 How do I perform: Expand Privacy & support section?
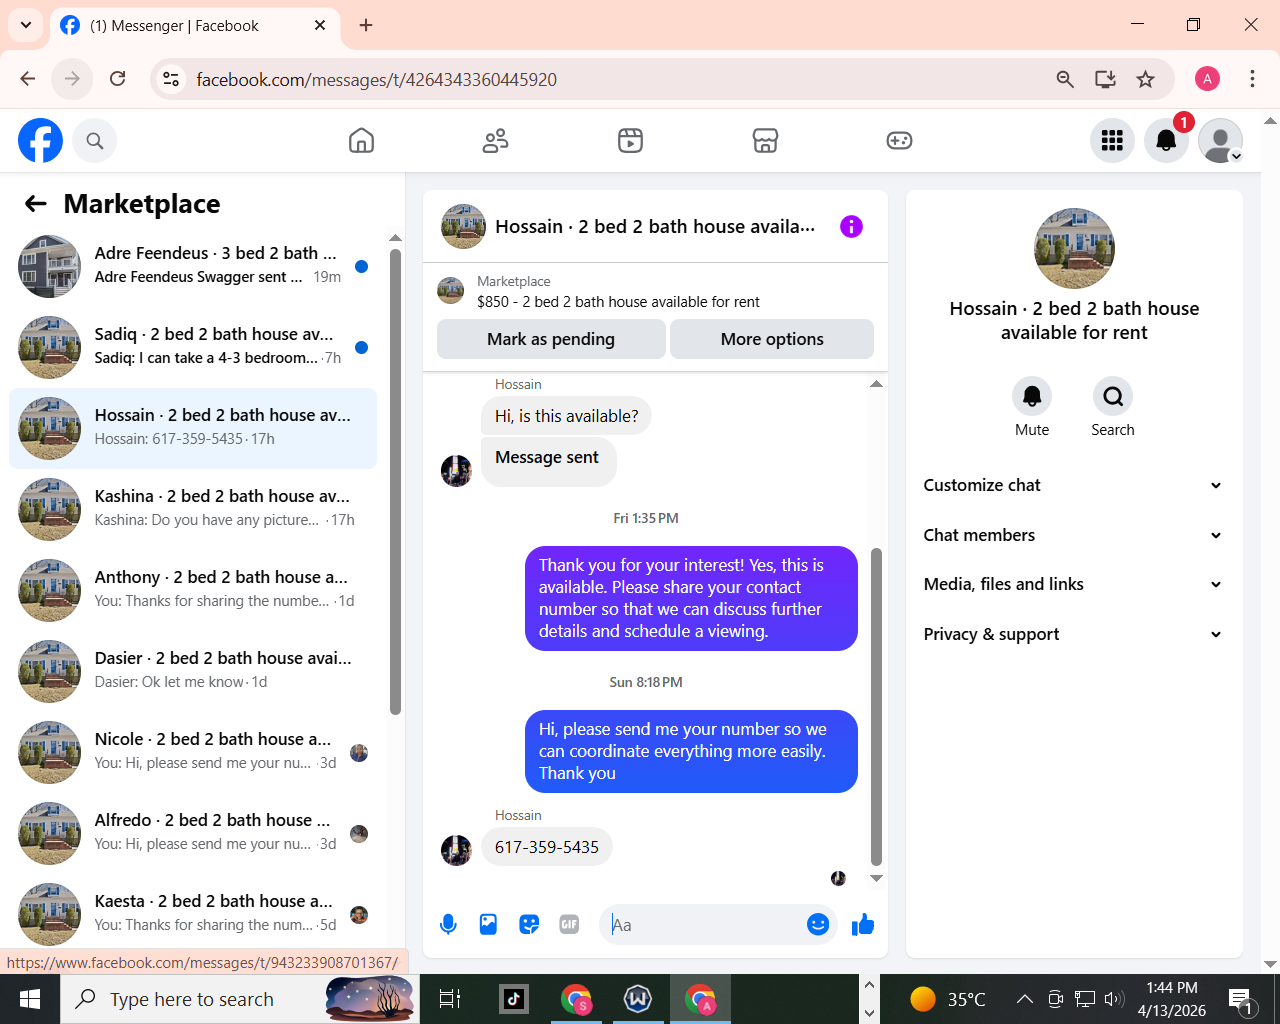coord(1074,634)
